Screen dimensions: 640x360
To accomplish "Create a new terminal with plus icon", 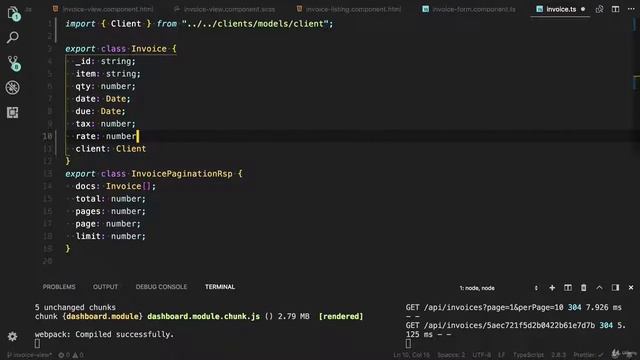I will (x=552, y=288).
